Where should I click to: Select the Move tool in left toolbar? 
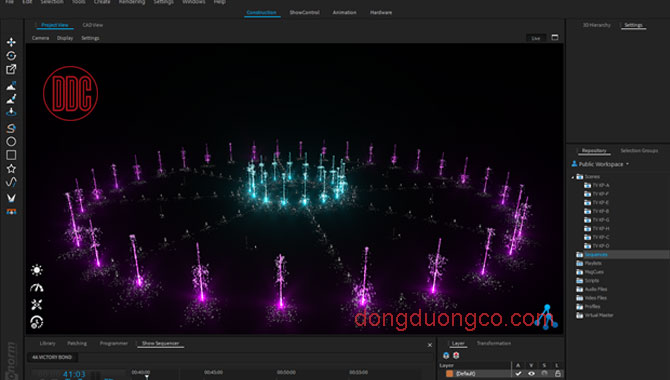(11, 42)
